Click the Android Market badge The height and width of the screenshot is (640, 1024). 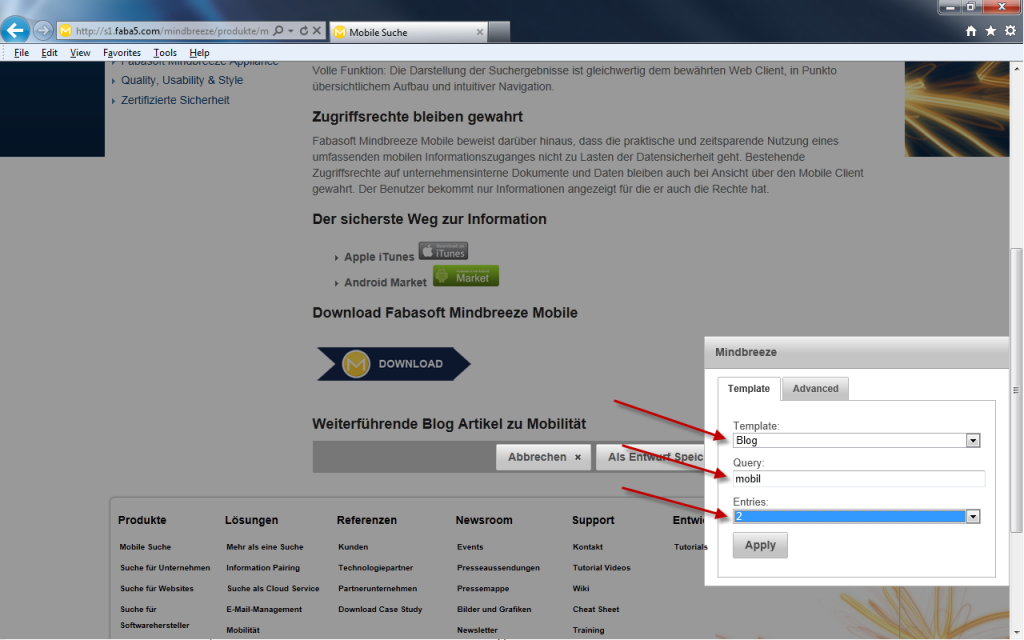(466, 276)
